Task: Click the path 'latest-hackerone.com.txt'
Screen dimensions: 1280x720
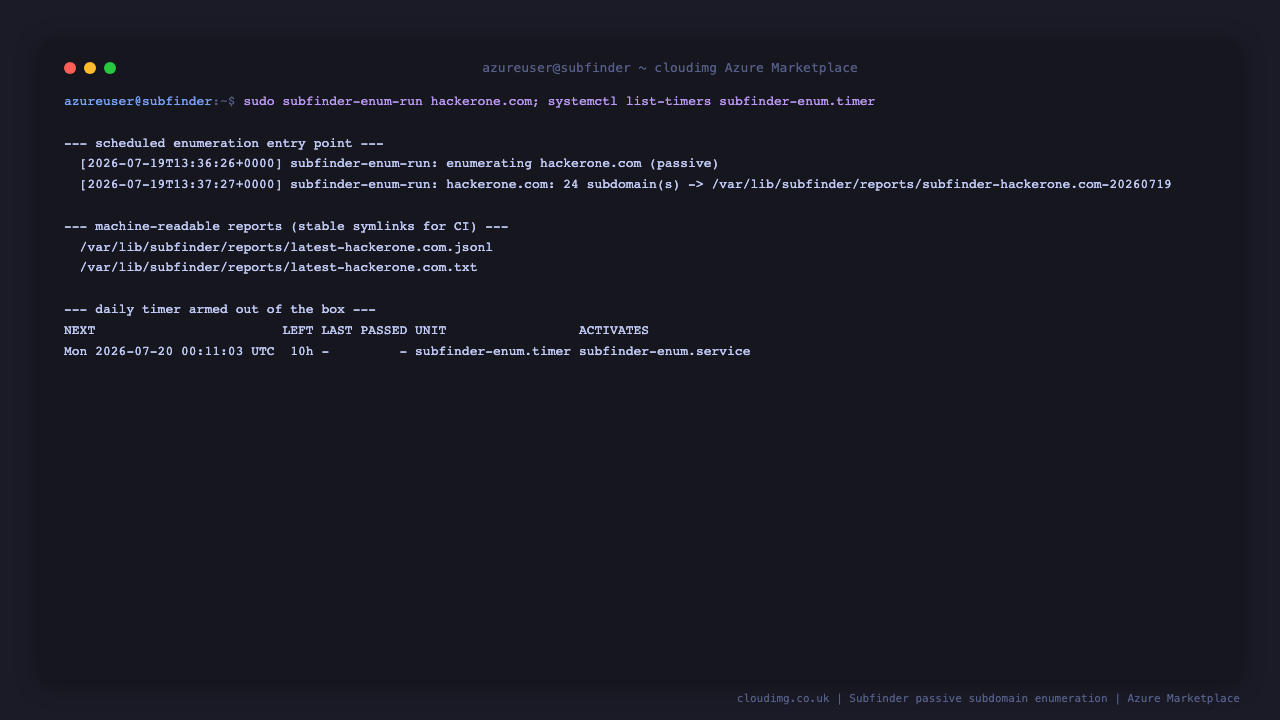Action: pyautogui.click(x=384, y=268)
